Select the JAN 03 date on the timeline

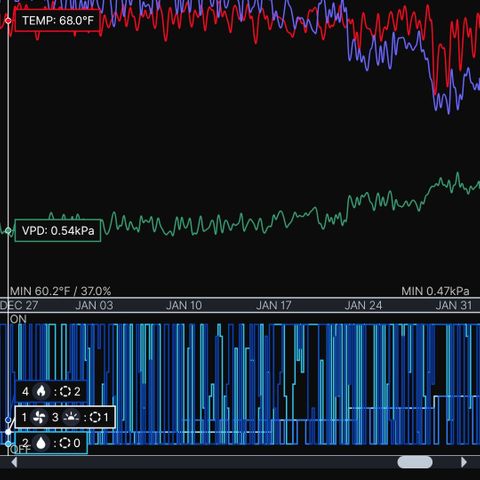pos(94,305)
